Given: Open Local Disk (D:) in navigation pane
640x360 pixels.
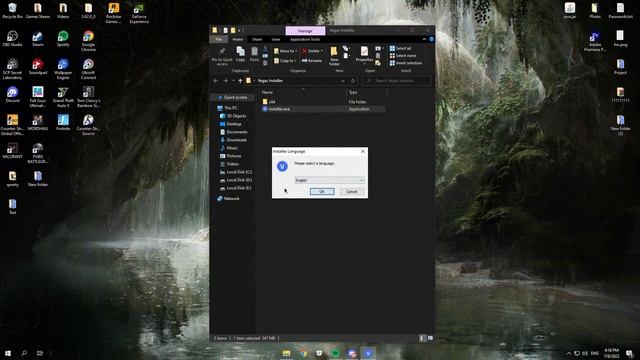Looking at the screenshot, I should tap(236, 180).
